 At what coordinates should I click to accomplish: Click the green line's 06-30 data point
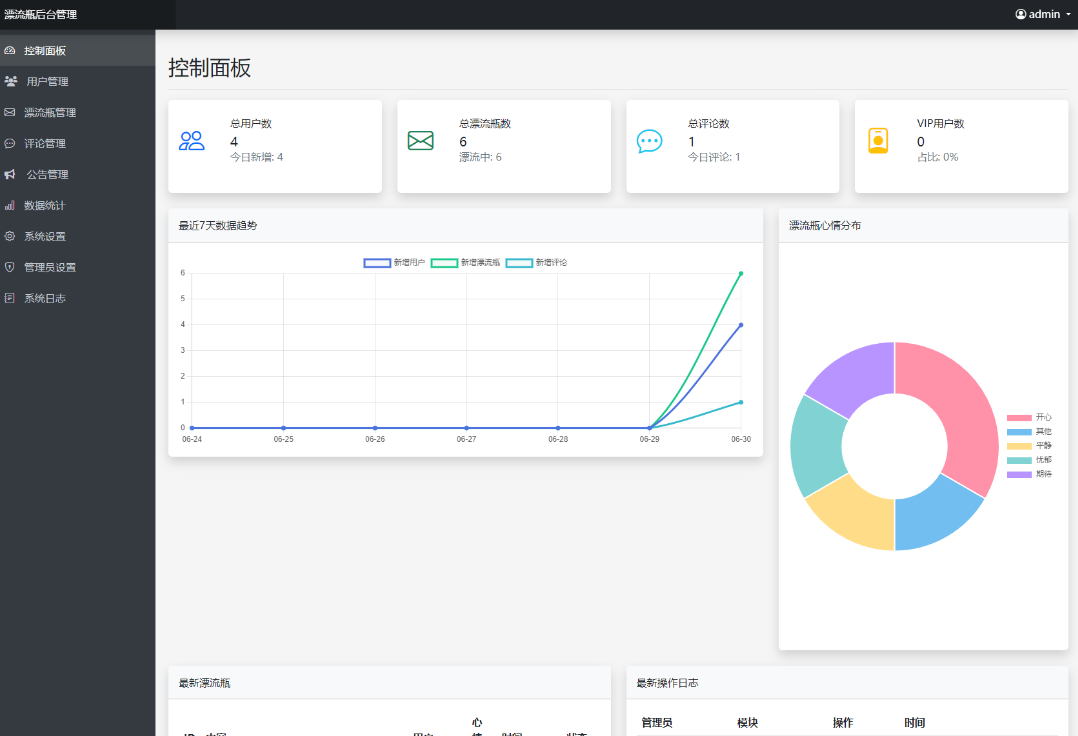pyautogui.click(x=740, y=274)
